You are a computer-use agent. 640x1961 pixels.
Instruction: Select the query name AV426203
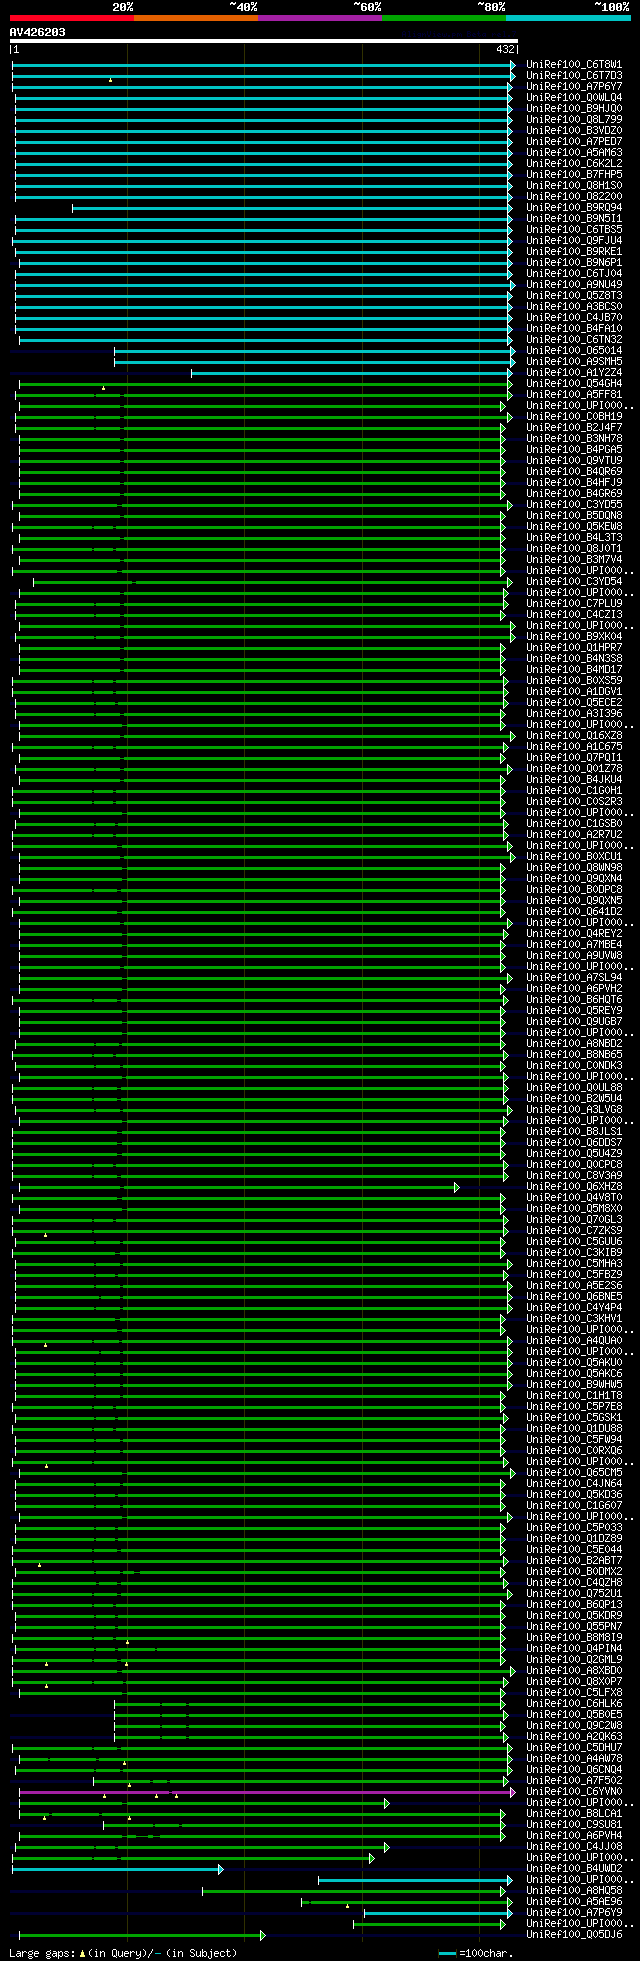coord(38,32)
